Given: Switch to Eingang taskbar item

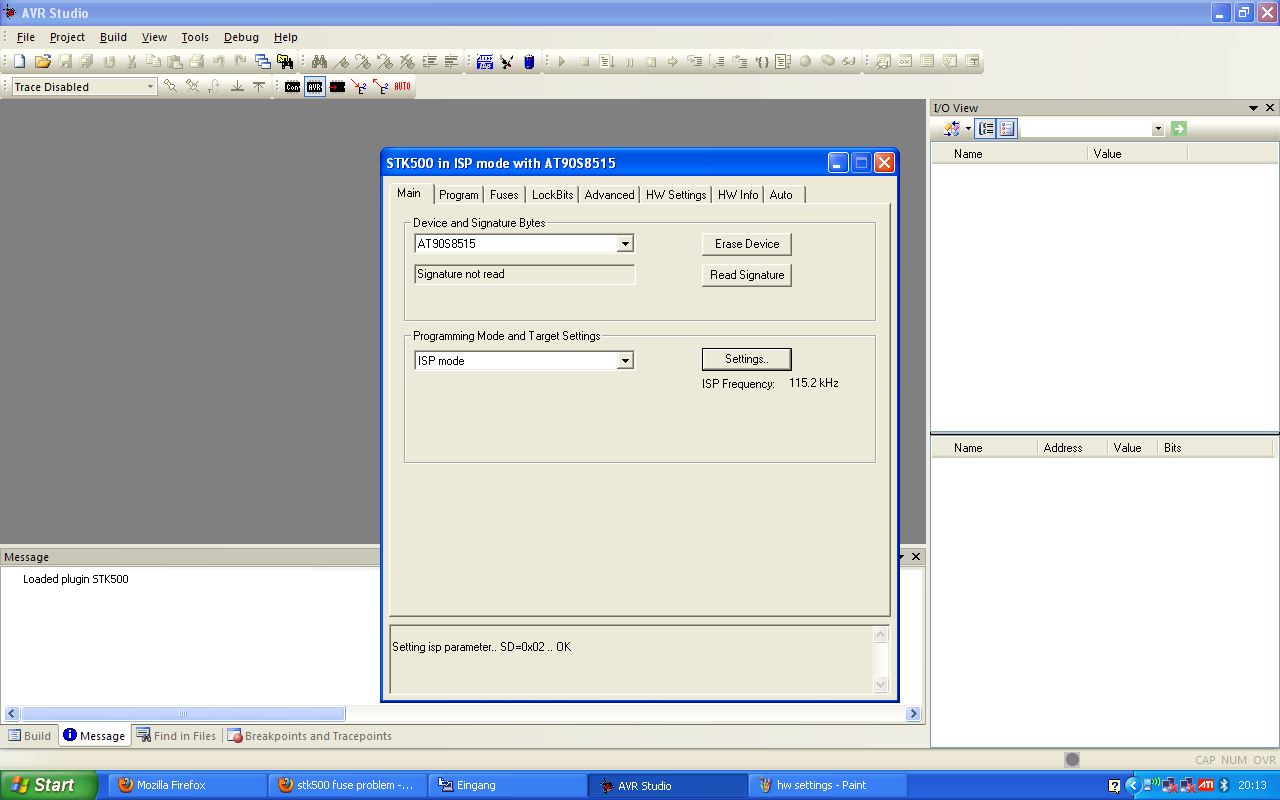Looking at the screenshot, I should click(x=508, y=785).
